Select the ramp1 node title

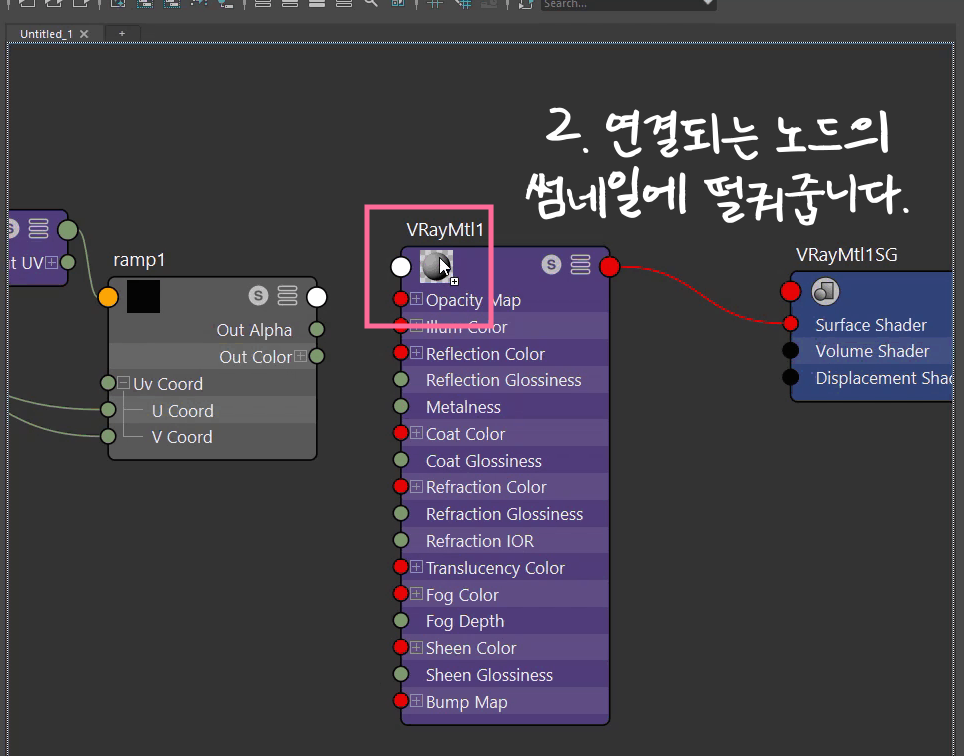[140, 260]
